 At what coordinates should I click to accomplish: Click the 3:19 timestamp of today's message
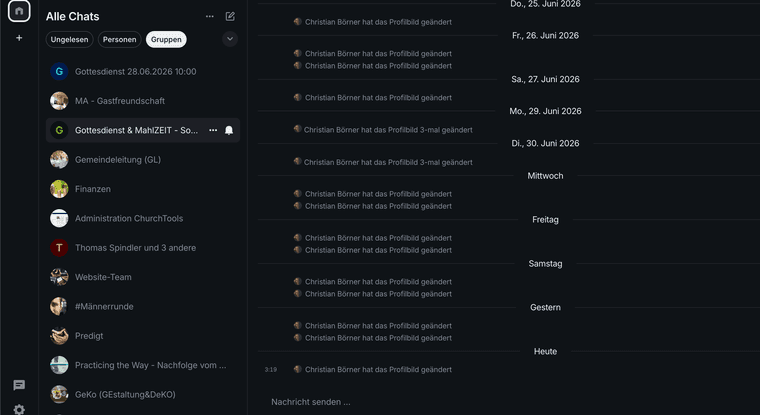[270, 369]
